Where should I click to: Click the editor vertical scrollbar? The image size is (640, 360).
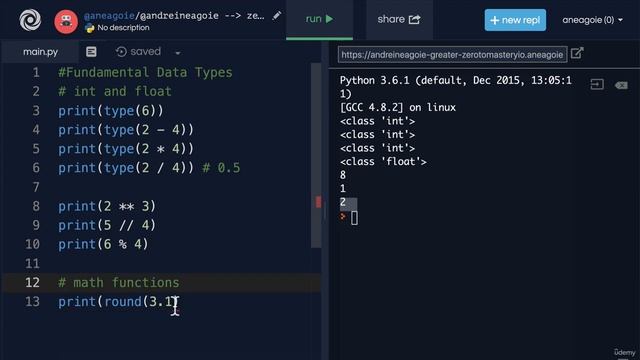pyautogui.click(x=316, y=155)
